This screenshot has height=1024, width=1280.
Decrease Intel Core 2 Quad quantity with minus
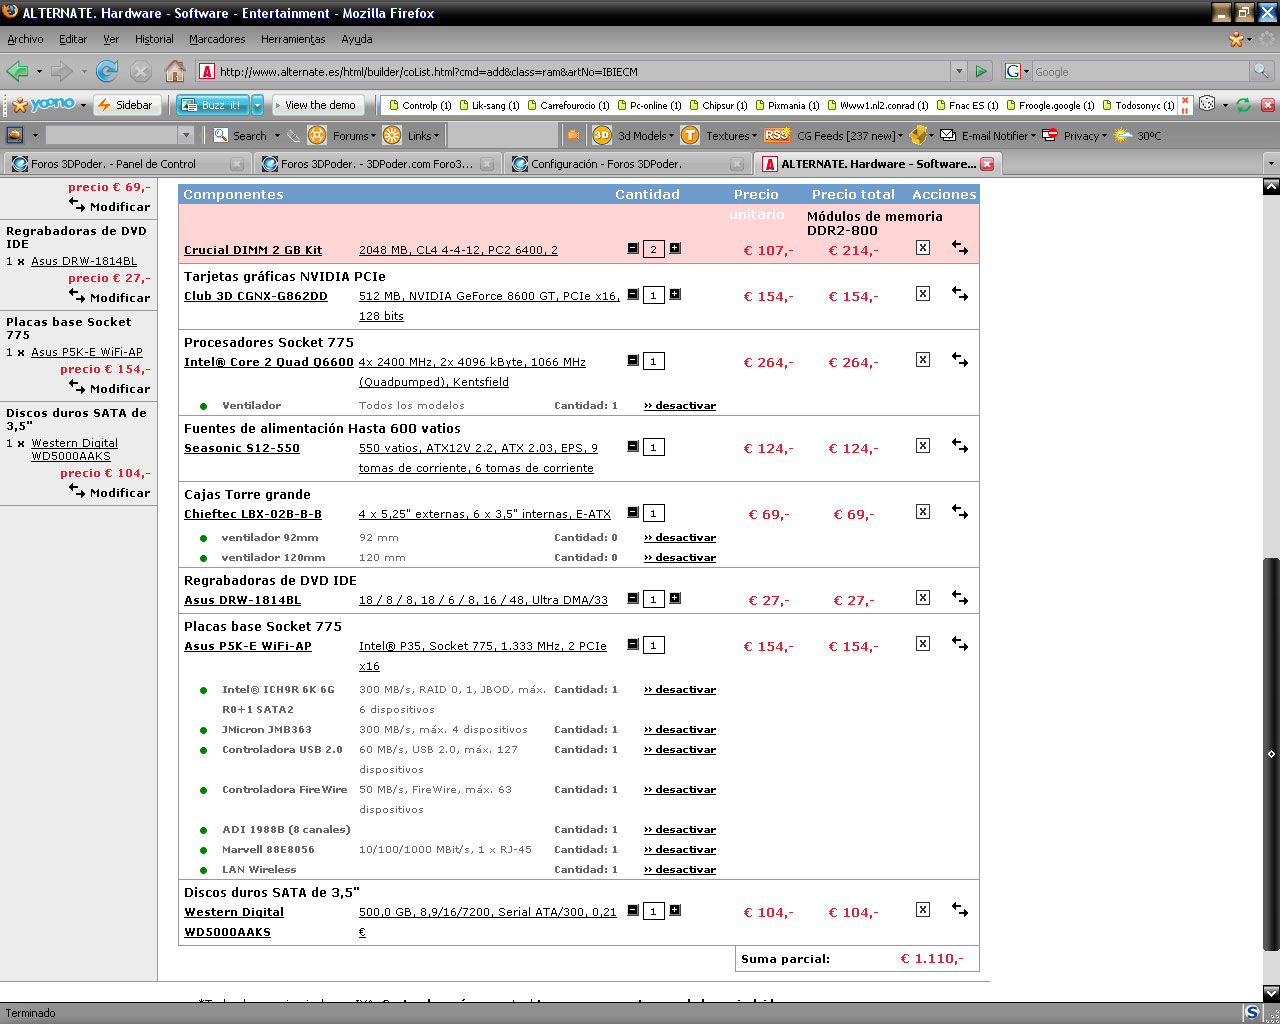(x=633, y=360)
